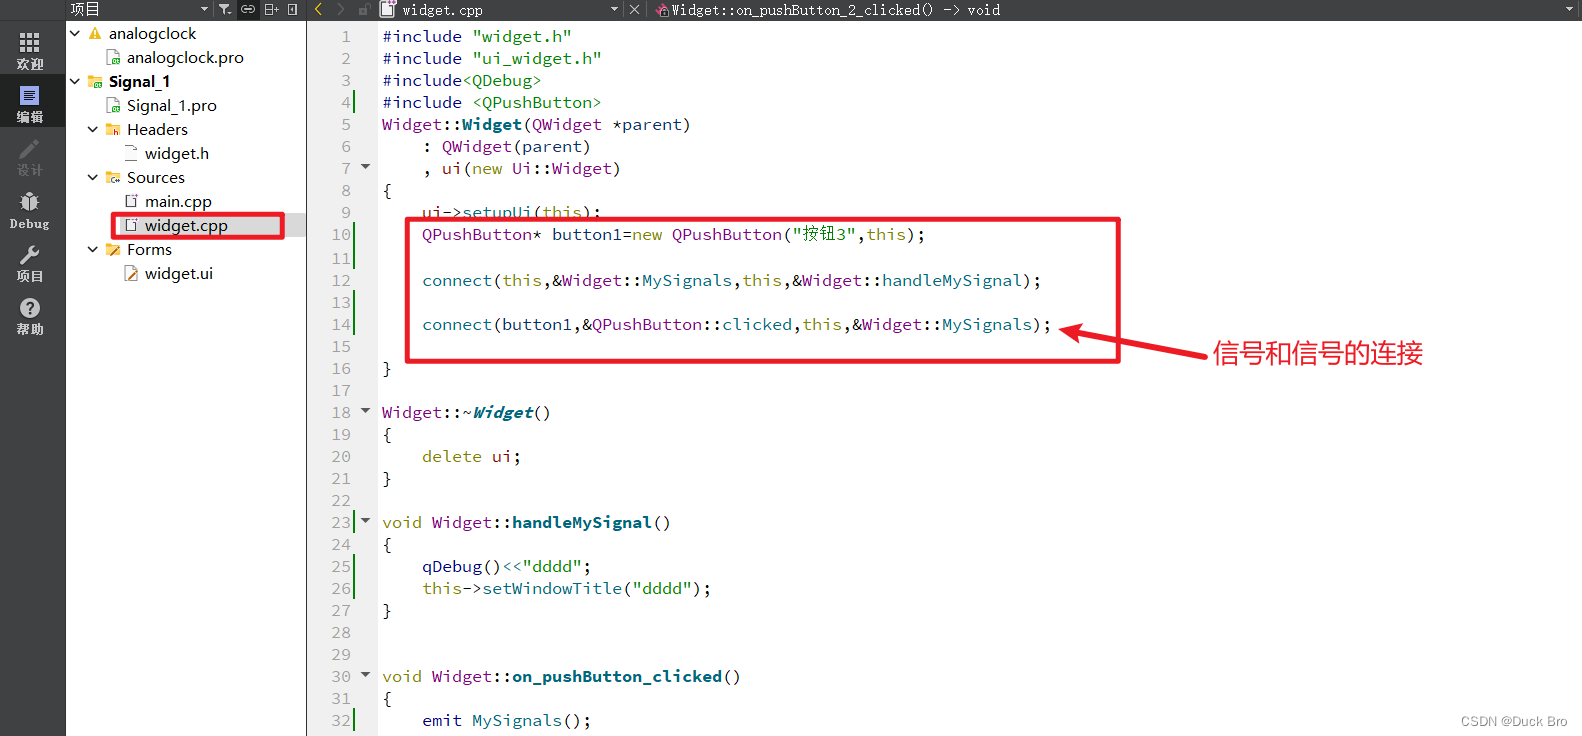Open the 帮助 (Help) mode
The height and width of the screenshot is (736, 1582).
coord(30,316)
